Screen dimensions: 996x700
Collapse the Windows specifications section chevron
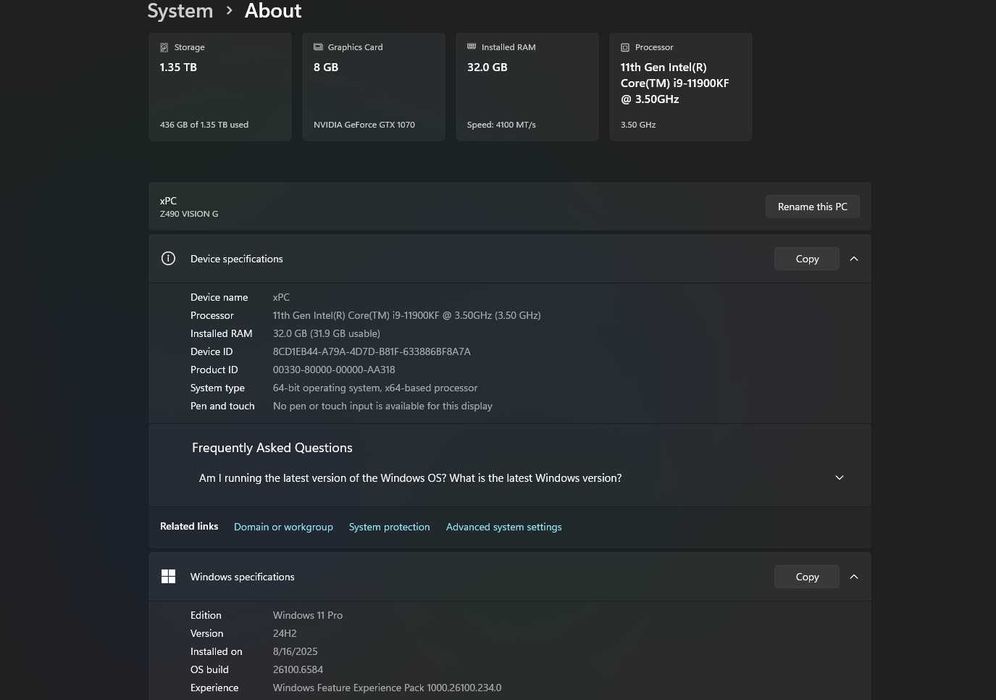854,576
